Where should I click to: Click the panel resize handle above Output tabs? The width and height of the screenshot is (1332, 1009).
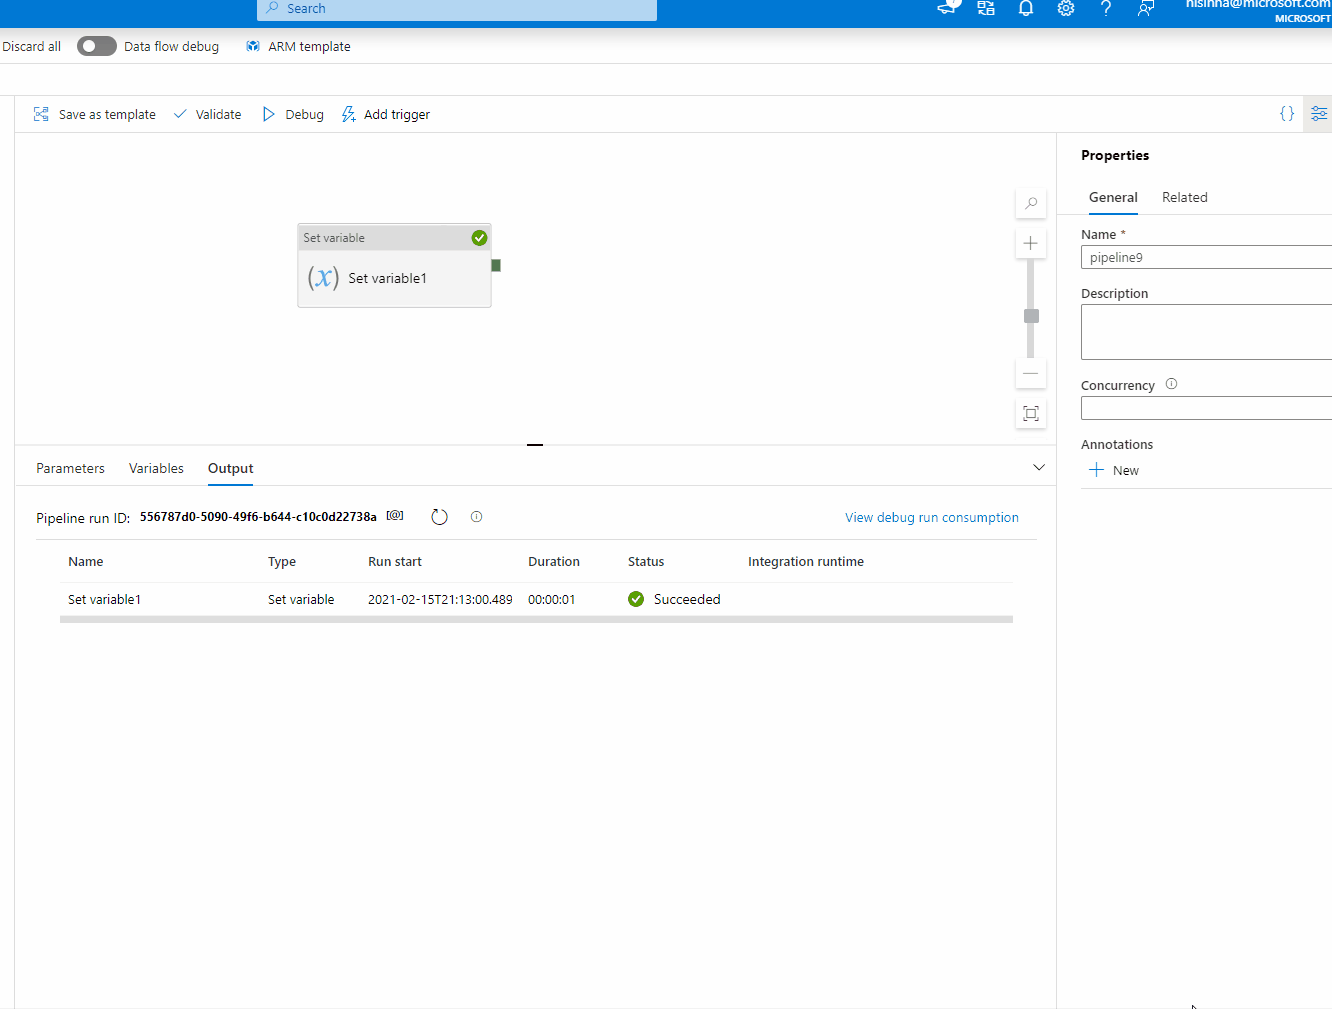tap(535, 444)
